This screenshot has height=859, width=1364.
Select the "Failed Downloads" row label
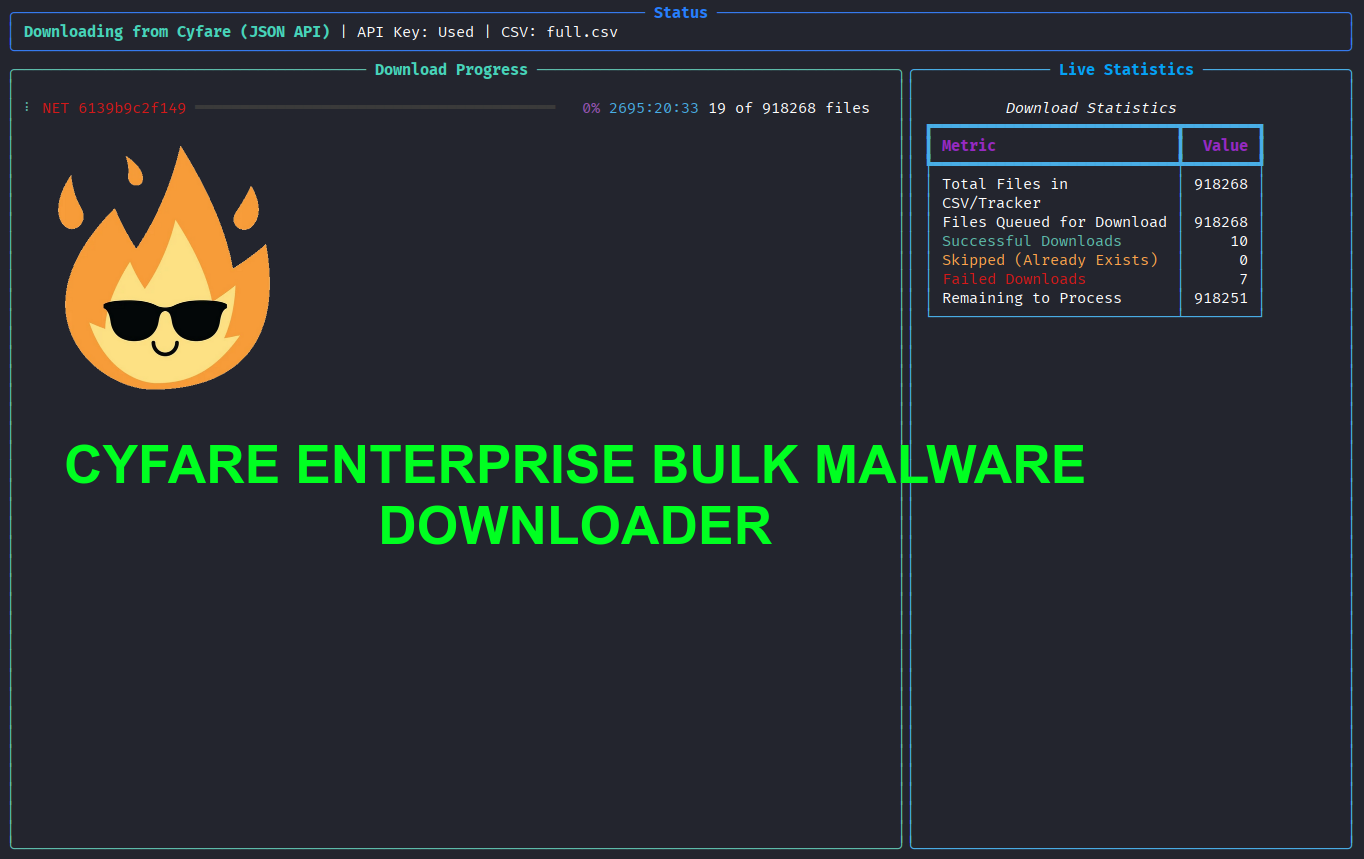coord(1014,279)
